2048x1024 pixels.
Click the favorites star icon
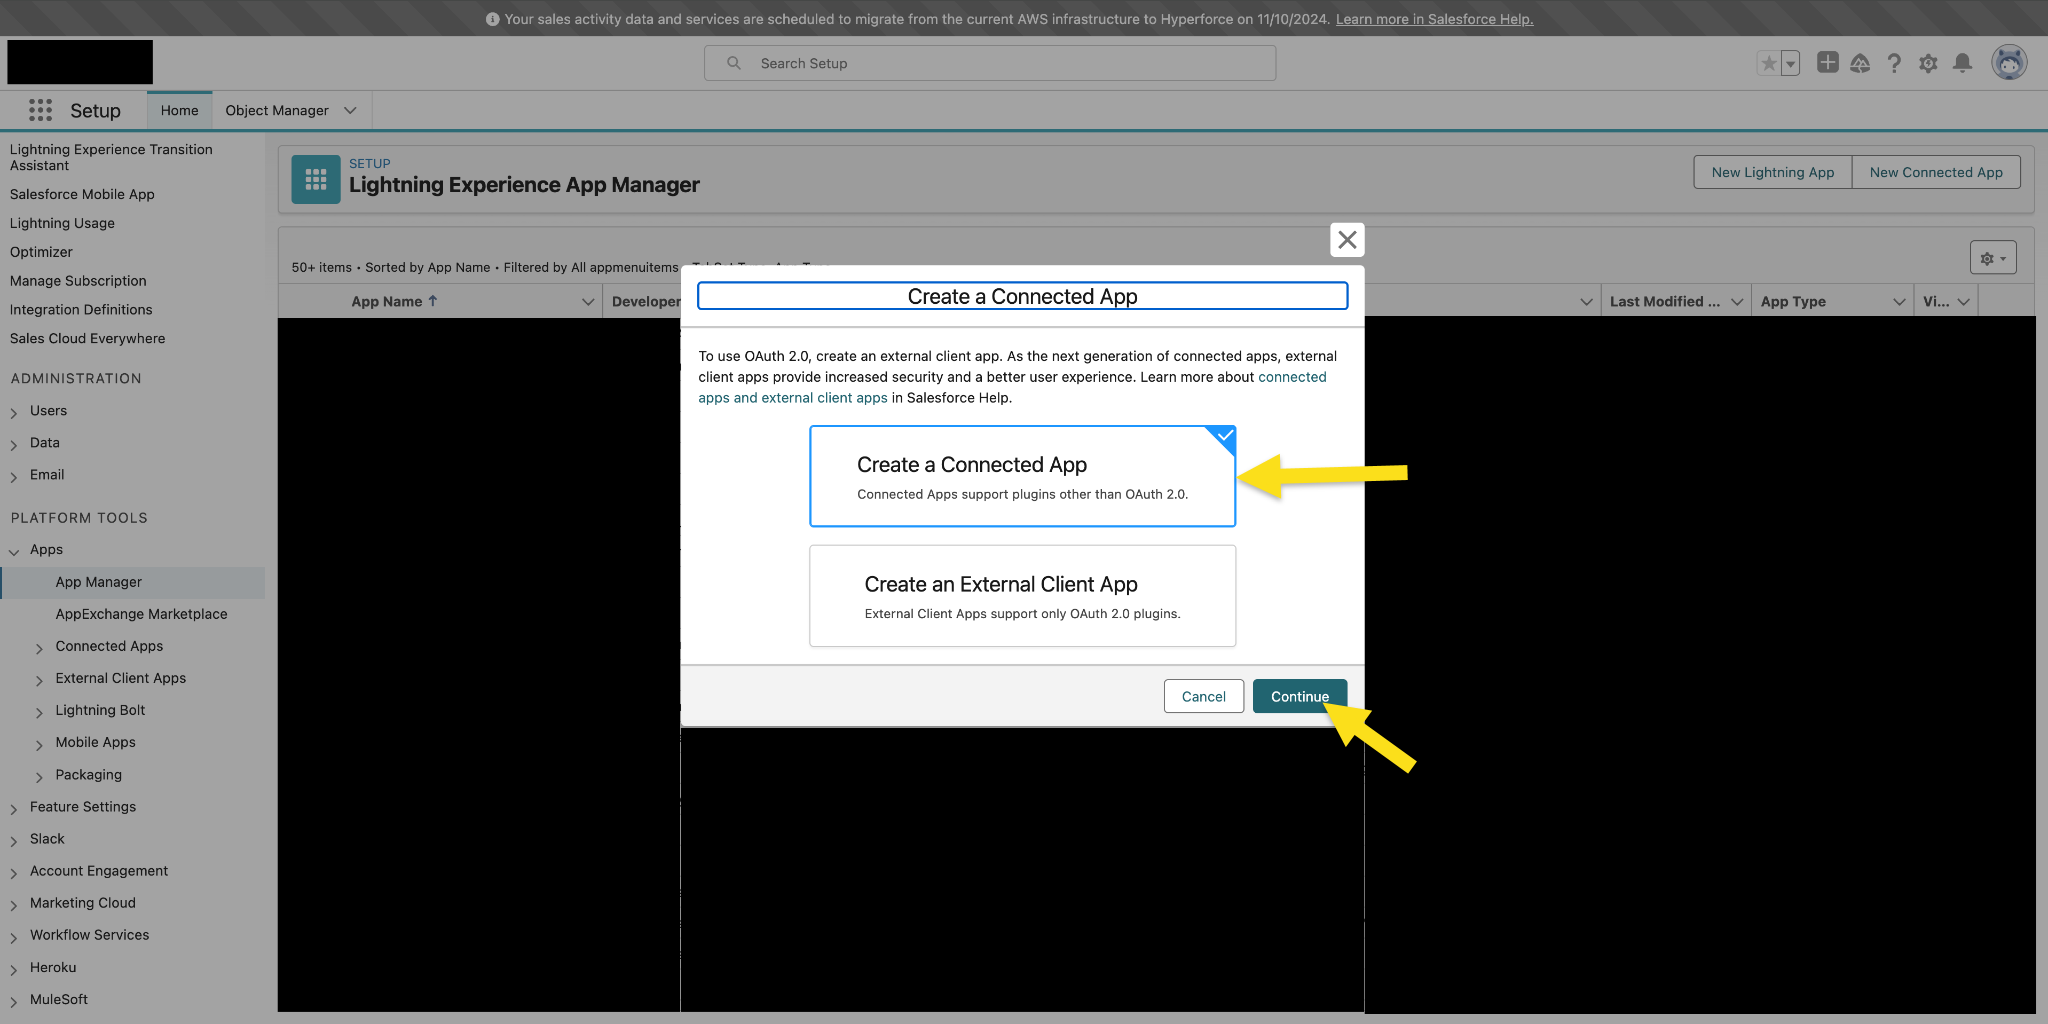[1769, 64]
